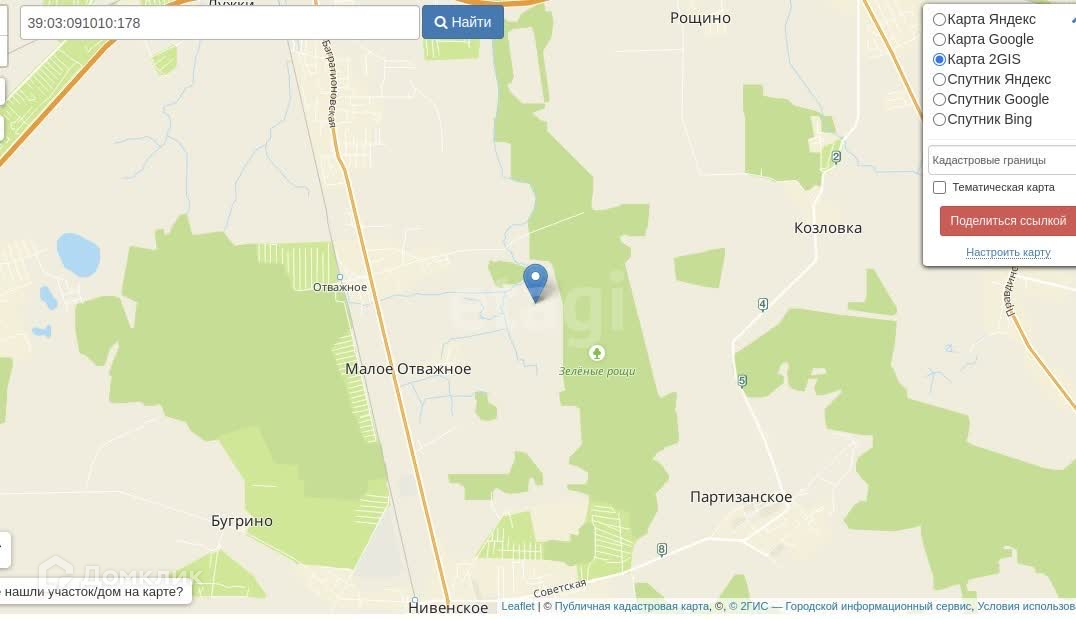This screenshot has width=1076, height=619.
Task: Click the Поделиться ссылкой red button
Action: click(1007, 221)
